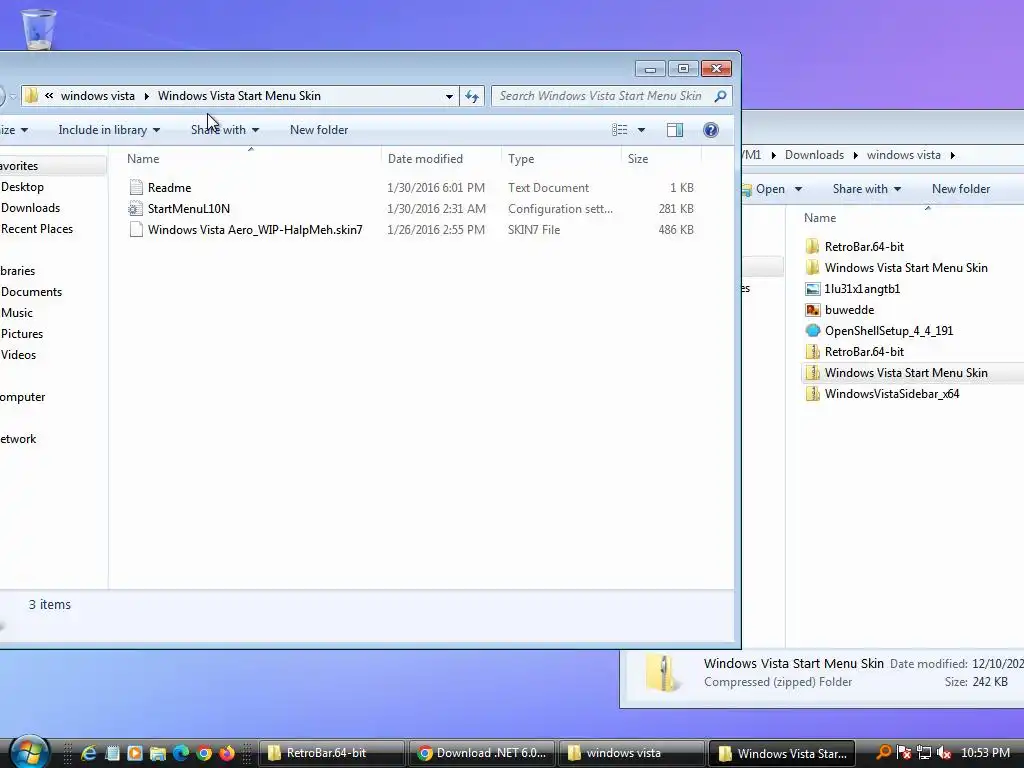
Task: Switch to Download .NET 6.0 Chrome taskbar button
Action: [482, 754]
